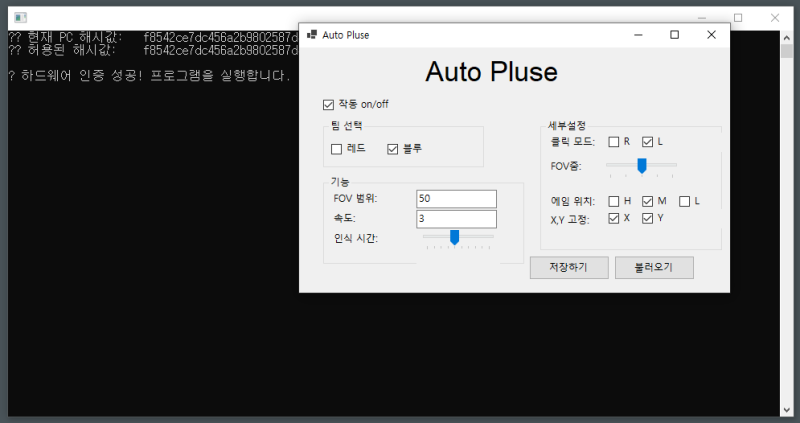Screen dimensions: 800x423
Task: Enable the R option for 클릭 모드
Action: pos(614,142)
